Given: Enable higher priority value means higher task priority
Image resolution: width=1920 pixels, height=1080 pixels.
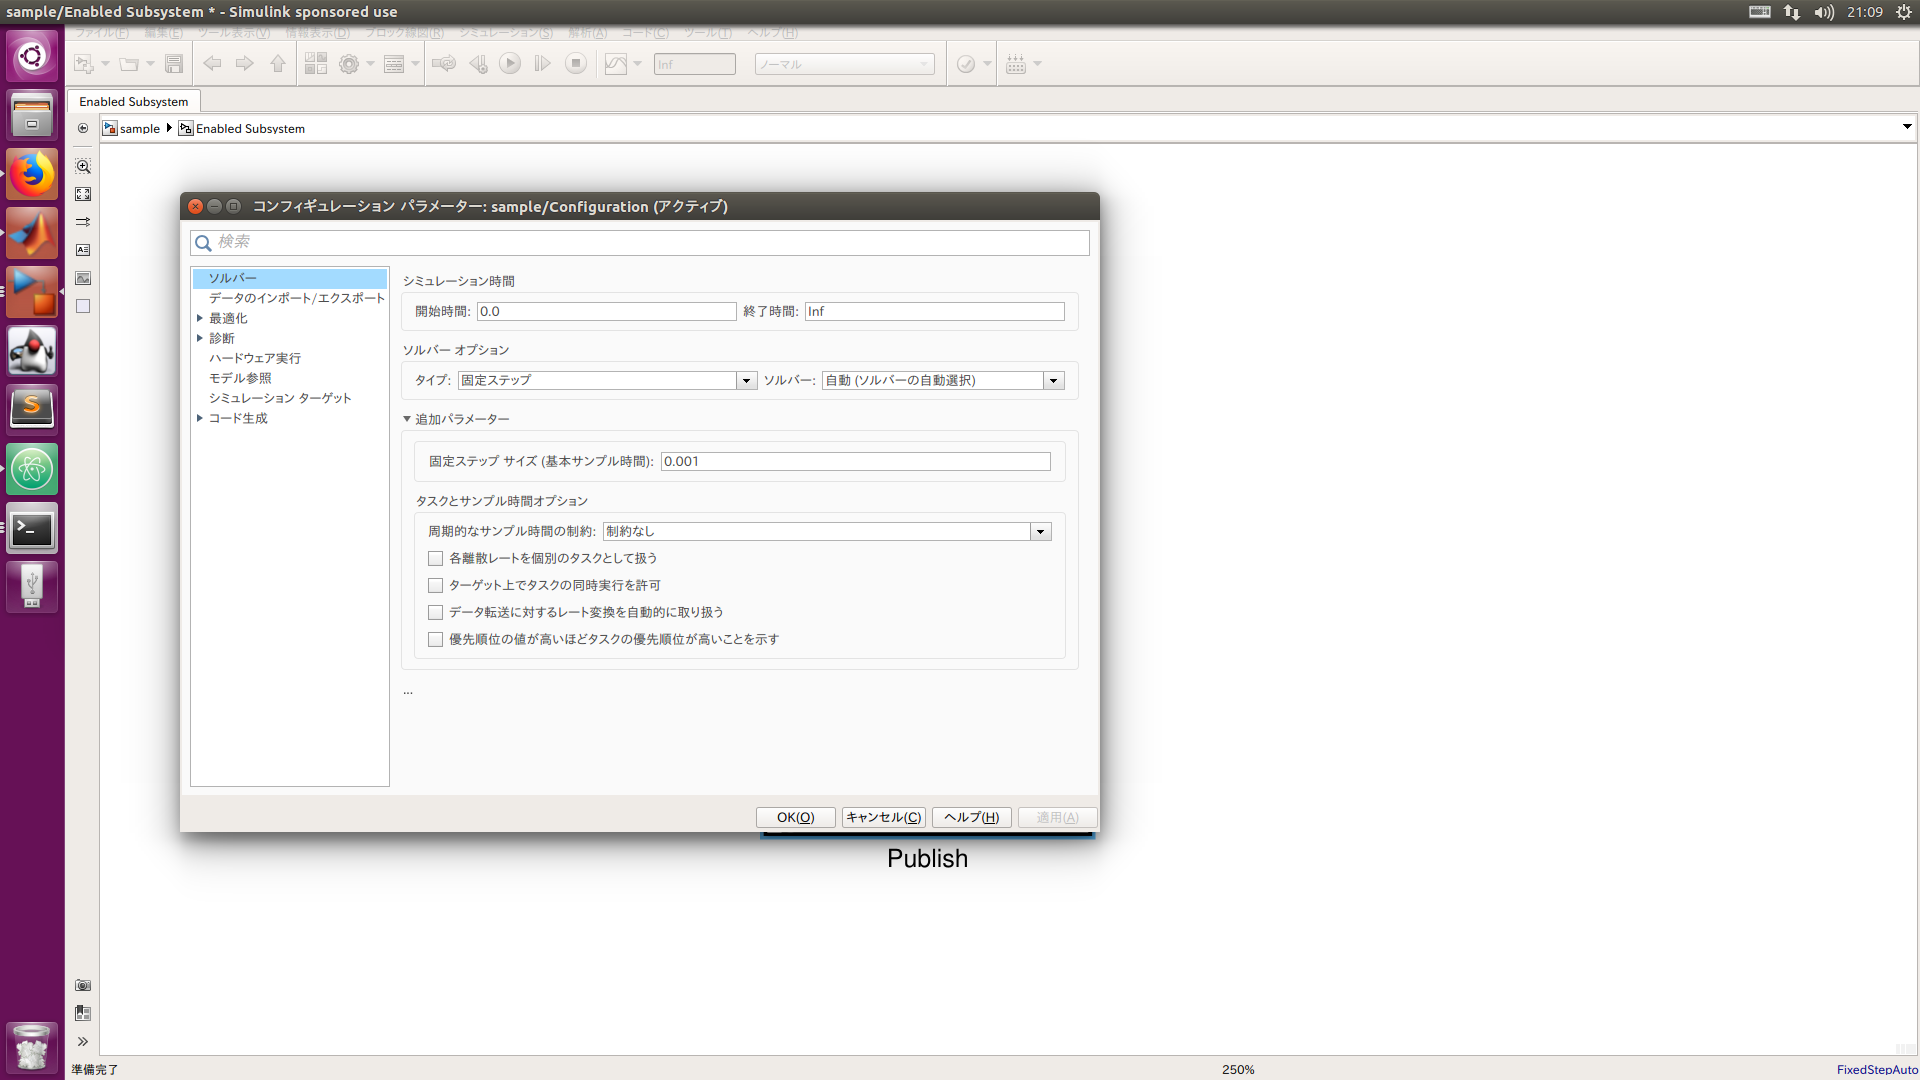Looking at the screenshot, I should tap(435, 639).
